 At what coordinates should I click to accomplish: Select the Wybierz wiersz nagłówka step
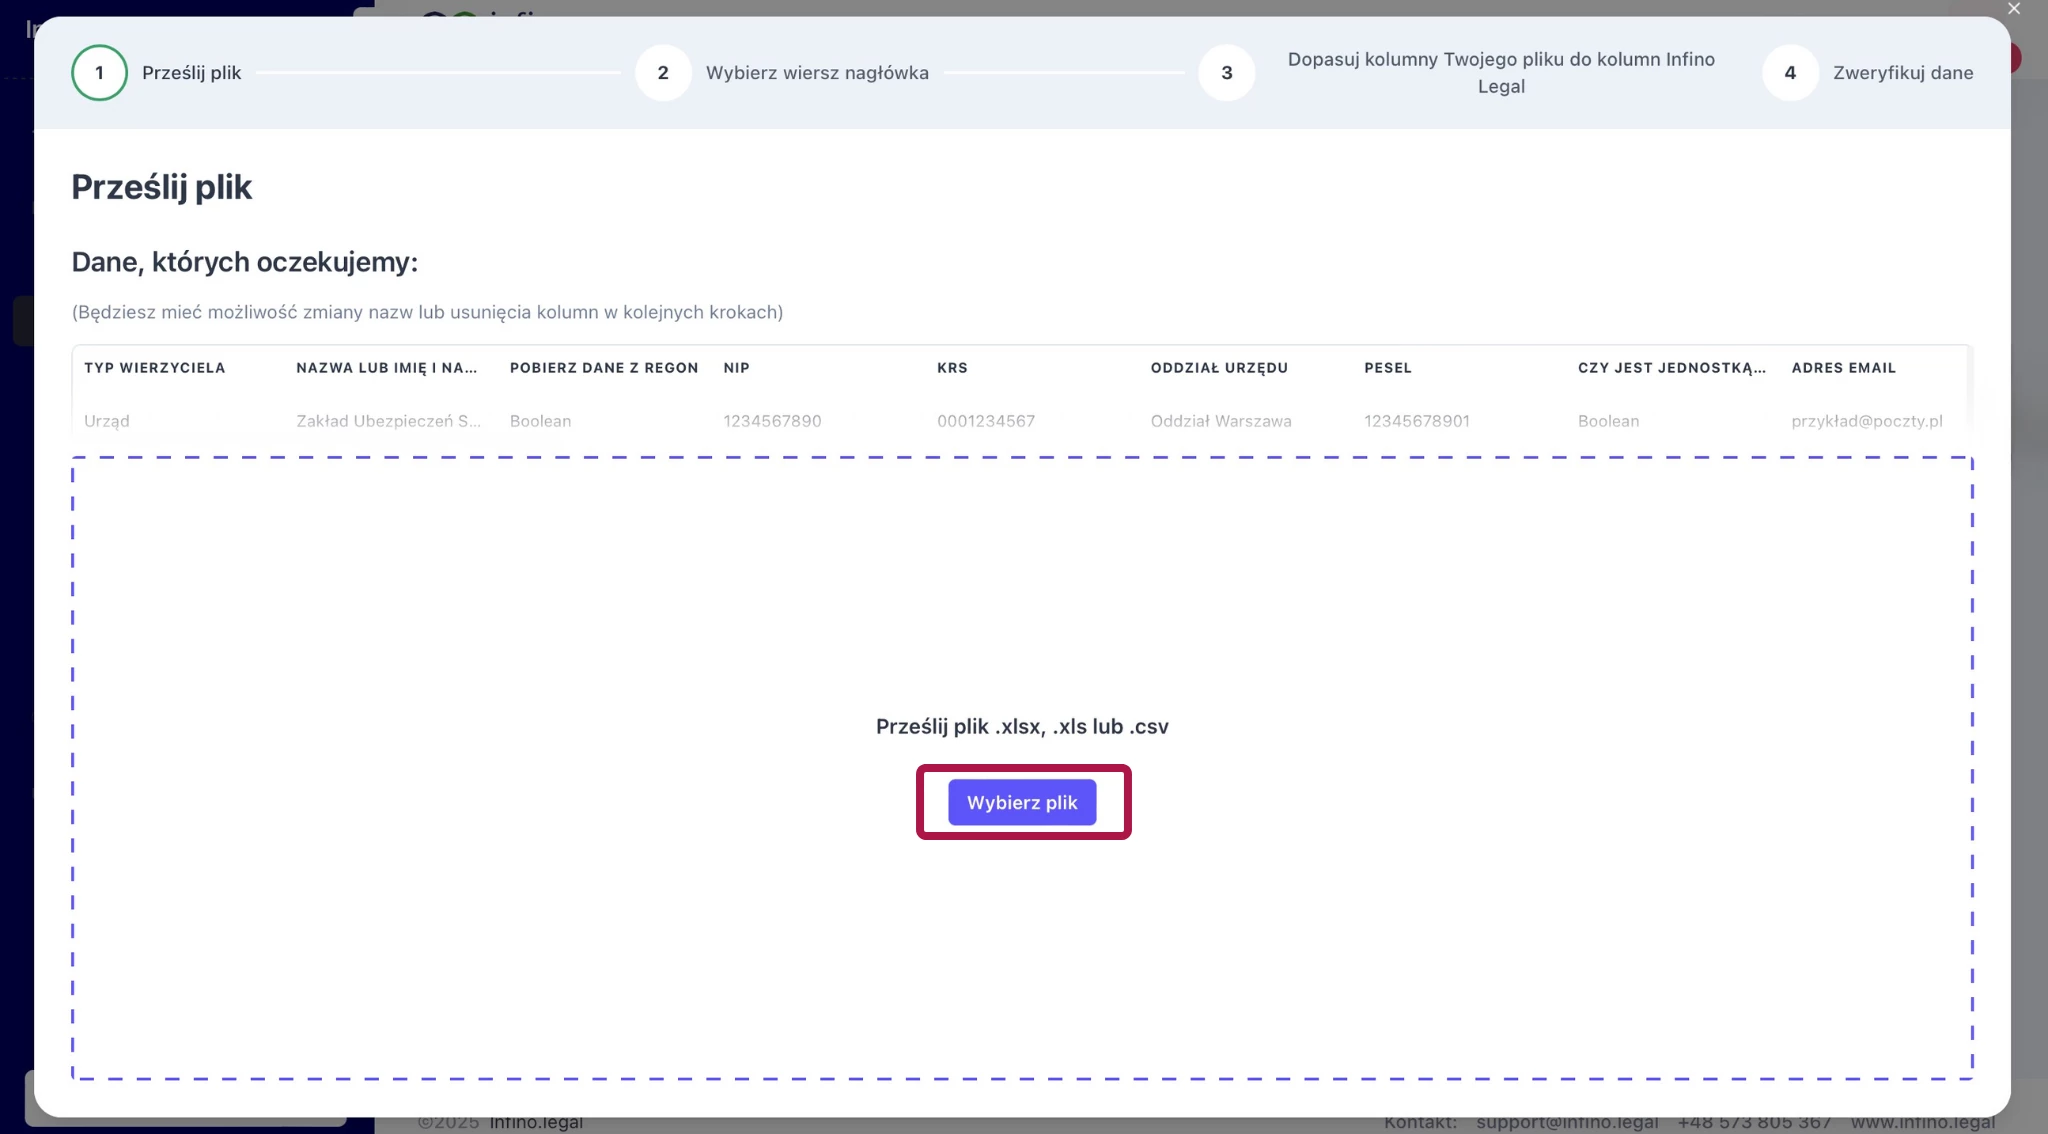[817, 73]
